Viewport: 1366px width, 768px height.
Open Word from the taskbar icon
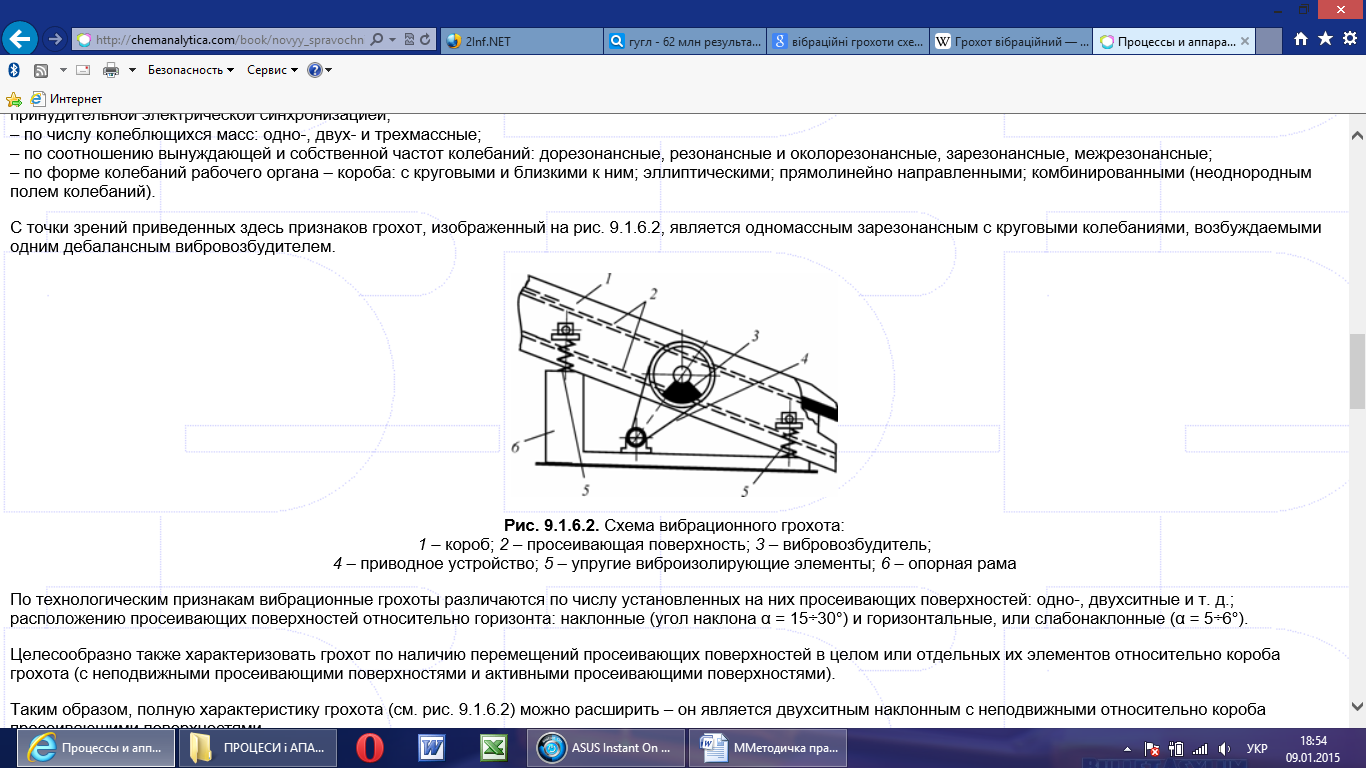[x=431, y=747]
